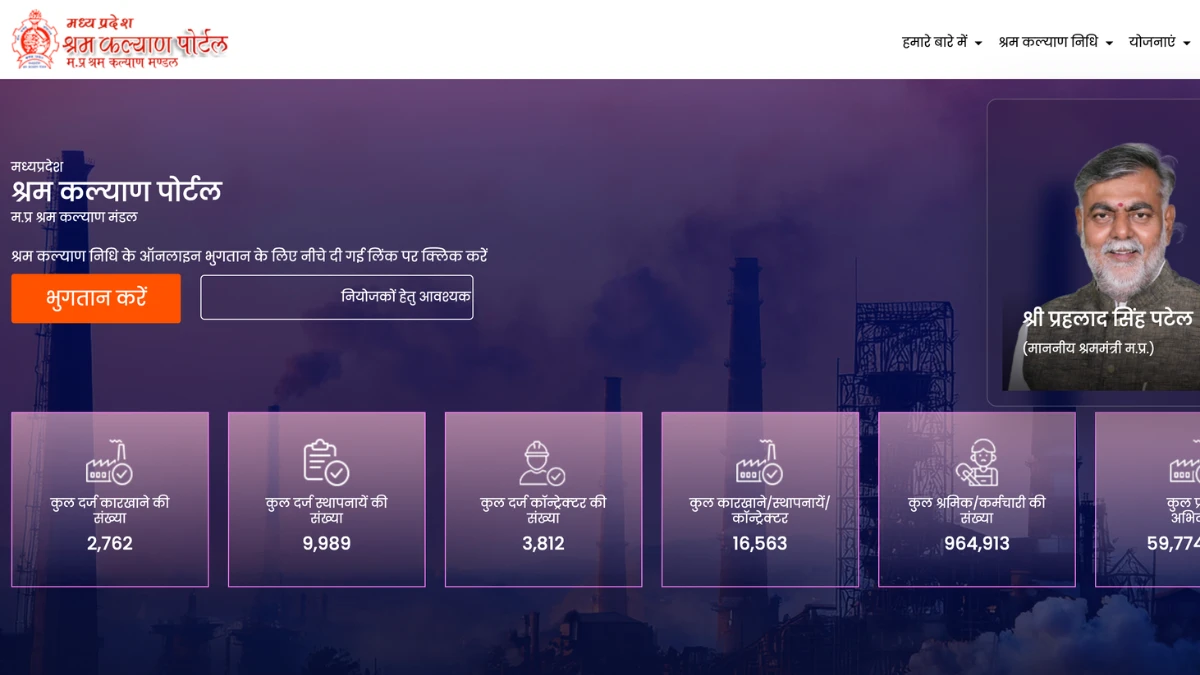The width and height of the screenshot is (1200, 675).
Task: Click factory icon above कुल कारखाने/स्थापनायें/कॉन्ट्रेक्टर
Action: coord(759,462)
